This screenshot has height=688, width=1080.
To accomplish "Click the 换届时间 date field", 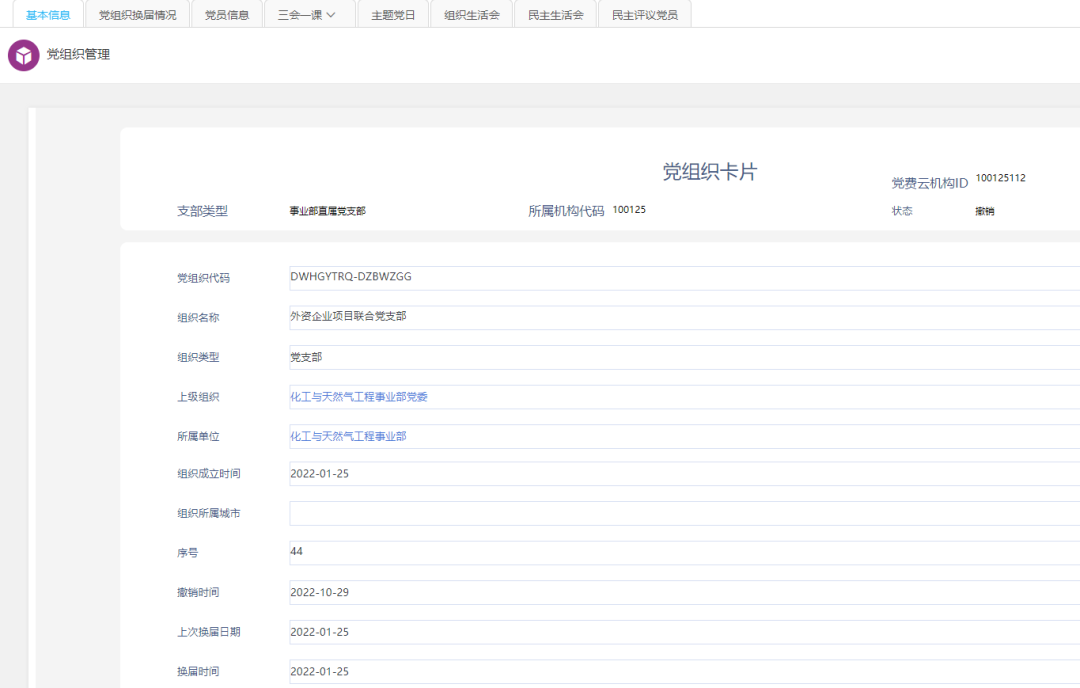I will (x=680, y=671).
